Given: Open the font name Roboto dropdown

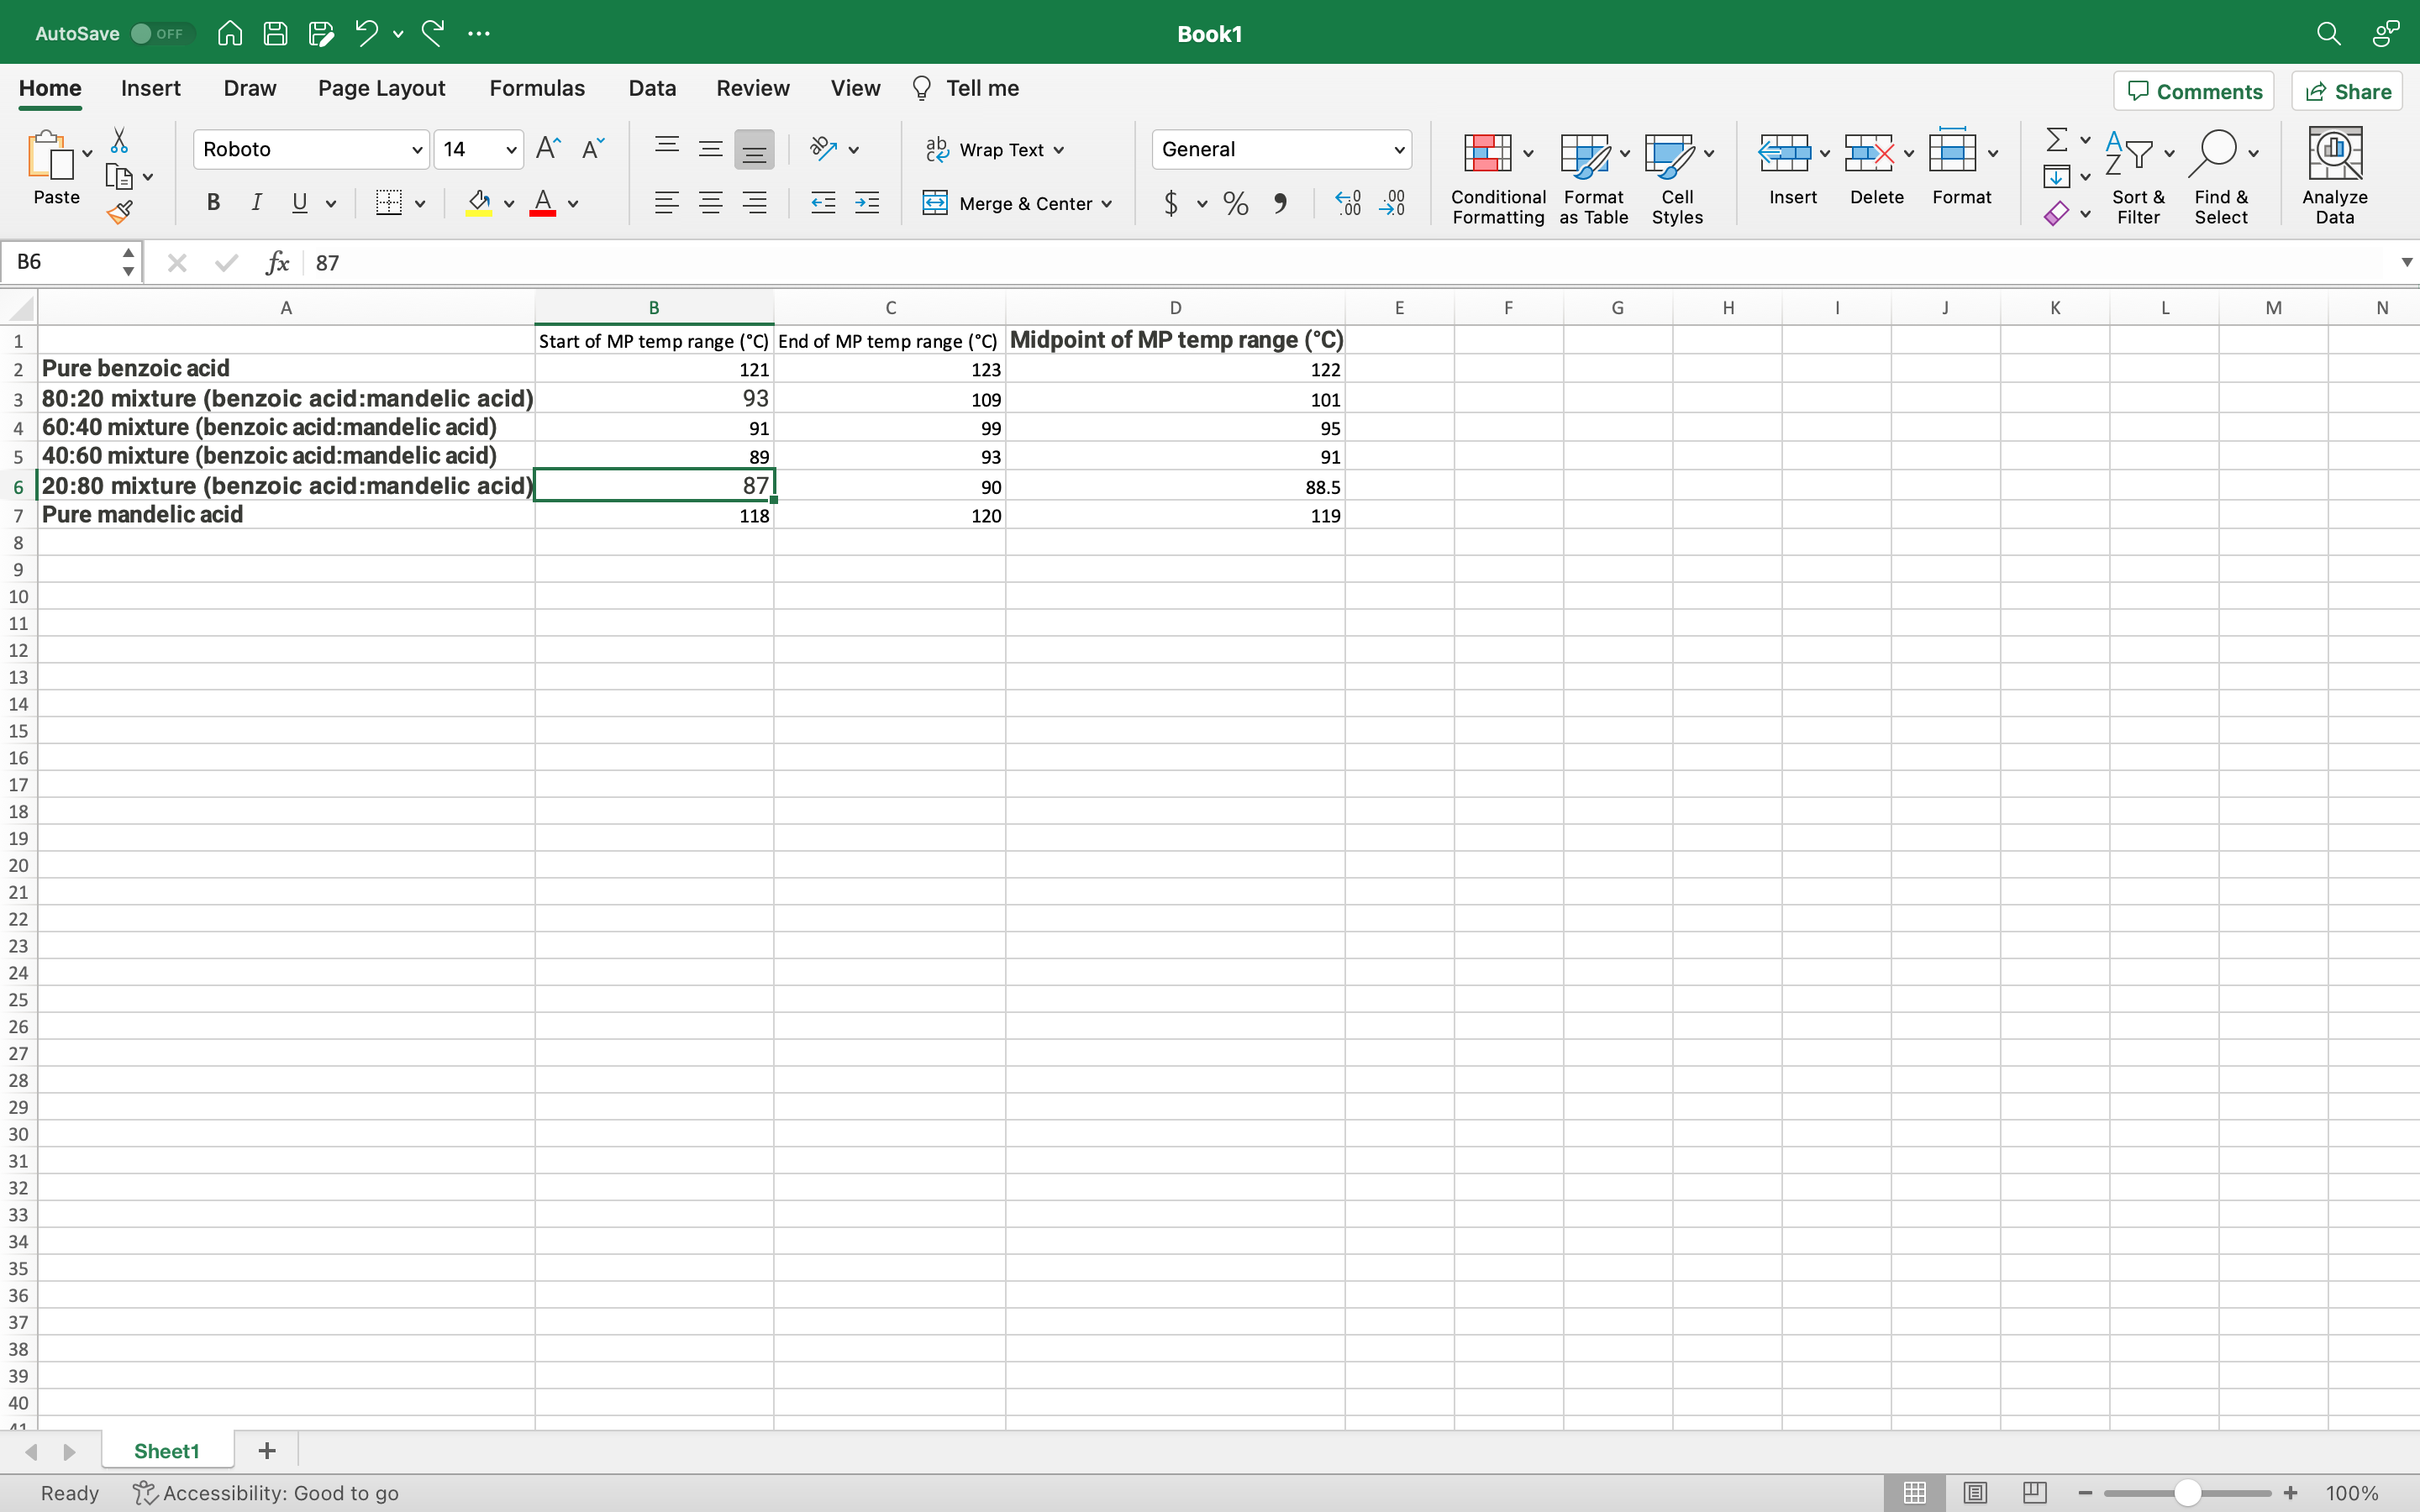Looking at the screenshot, I should tap(417, 150).
